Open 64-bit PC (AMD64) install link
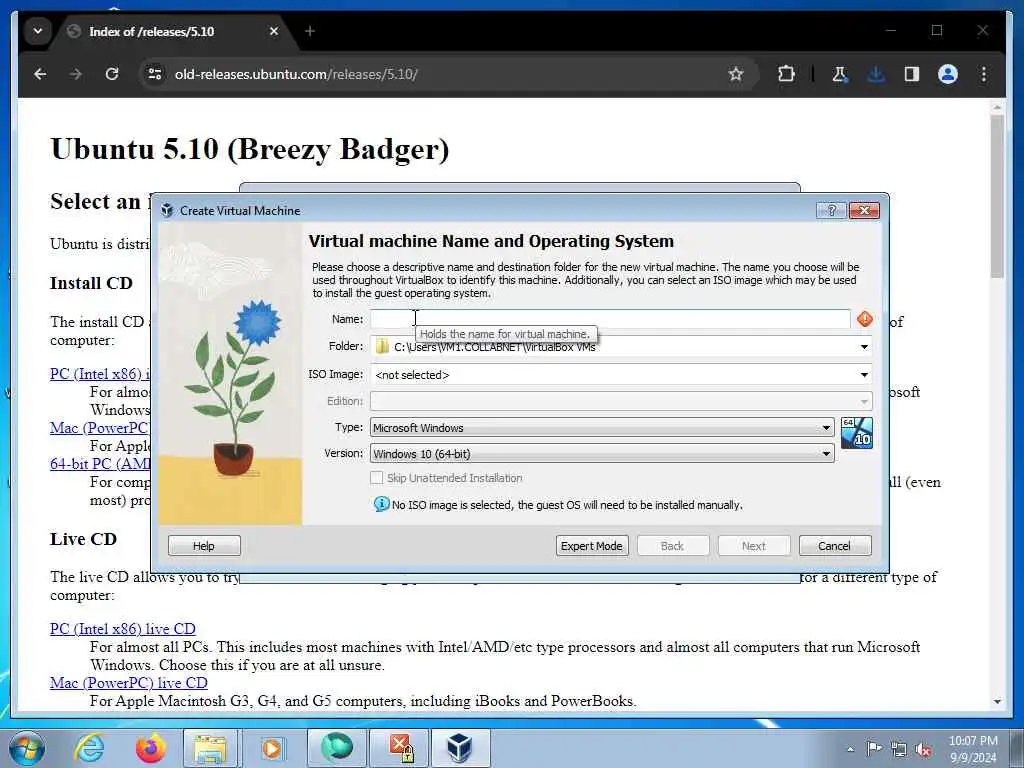The height and width of the screenshot is (768, 1024). (100, 464)
